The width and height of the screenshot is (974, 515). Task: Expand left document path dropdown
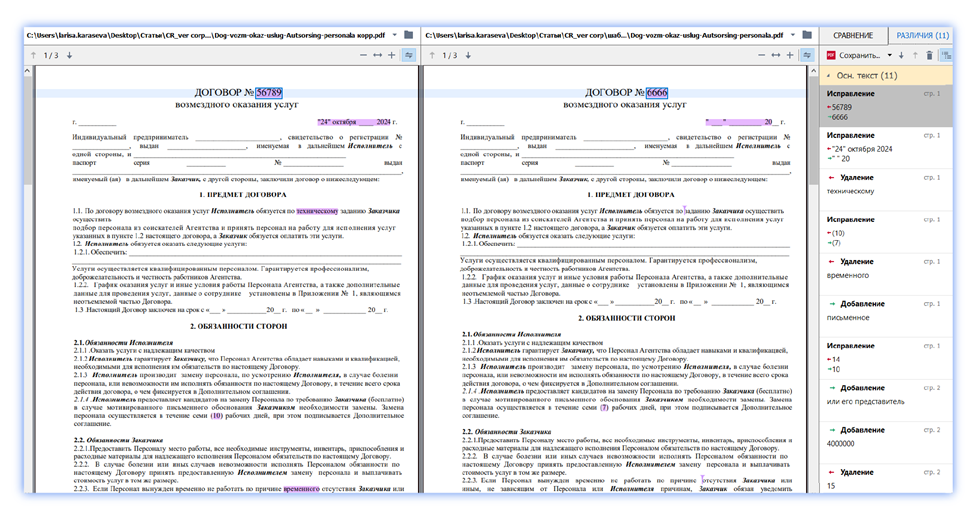pyautogui.click(x=394, y=35)
